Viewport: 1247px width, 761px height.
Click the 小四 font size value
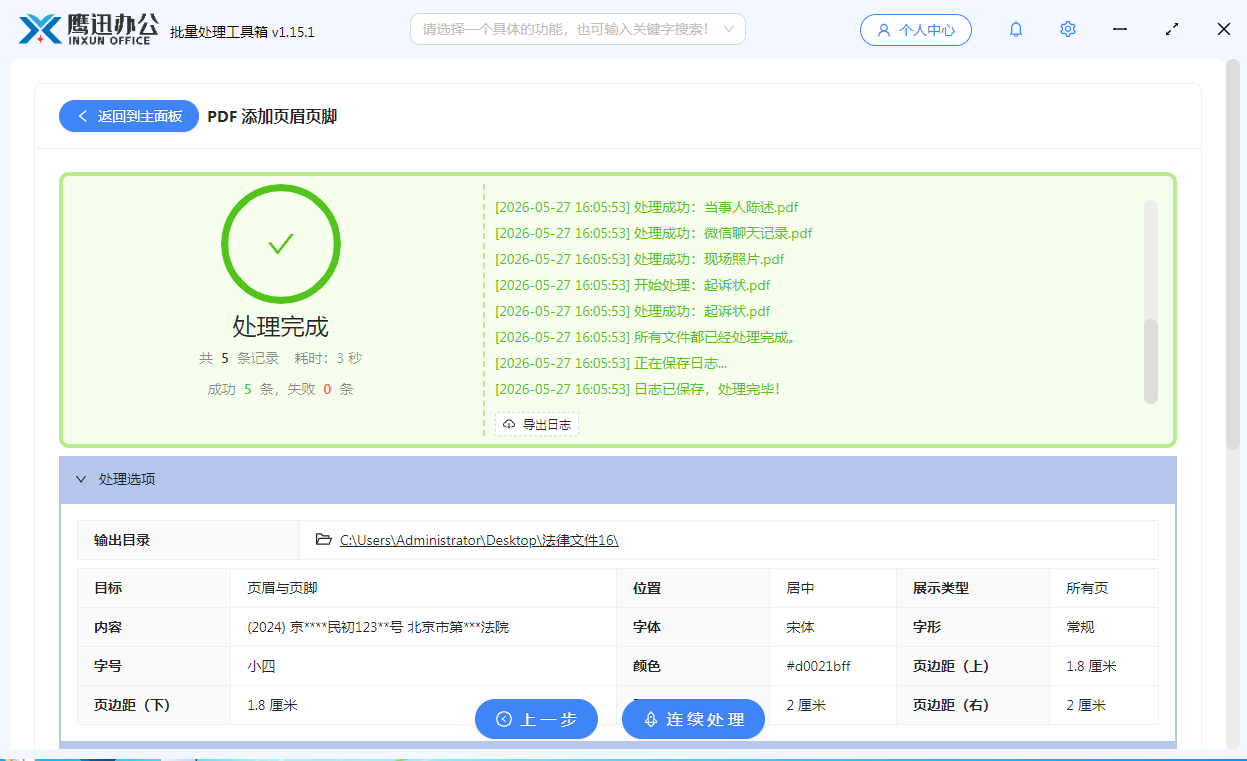pyautogui.click(x=261, y=666)
